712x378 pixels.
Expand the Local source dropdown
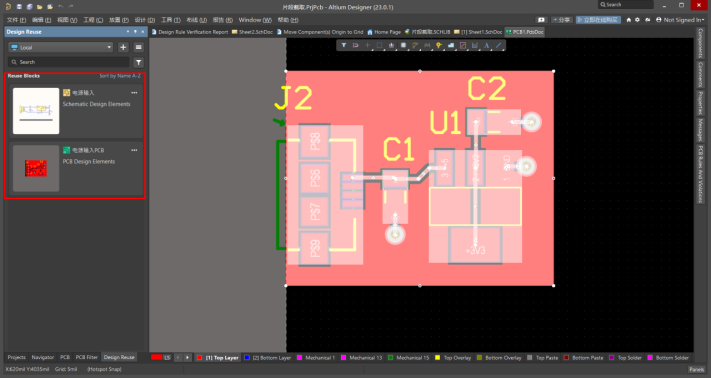pos(61,47)
